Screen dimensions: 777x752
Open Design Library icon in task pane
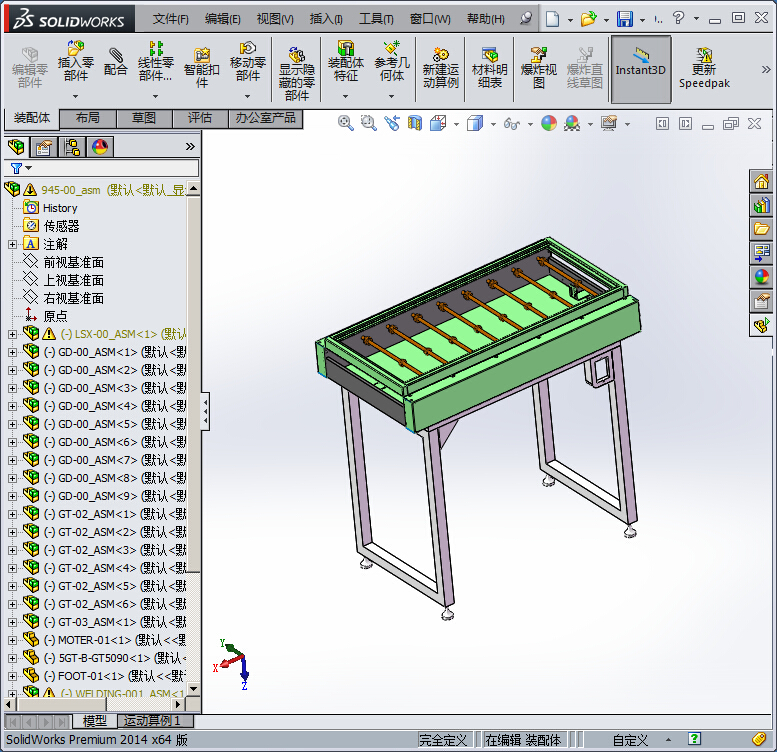click(x=761, y=205)
